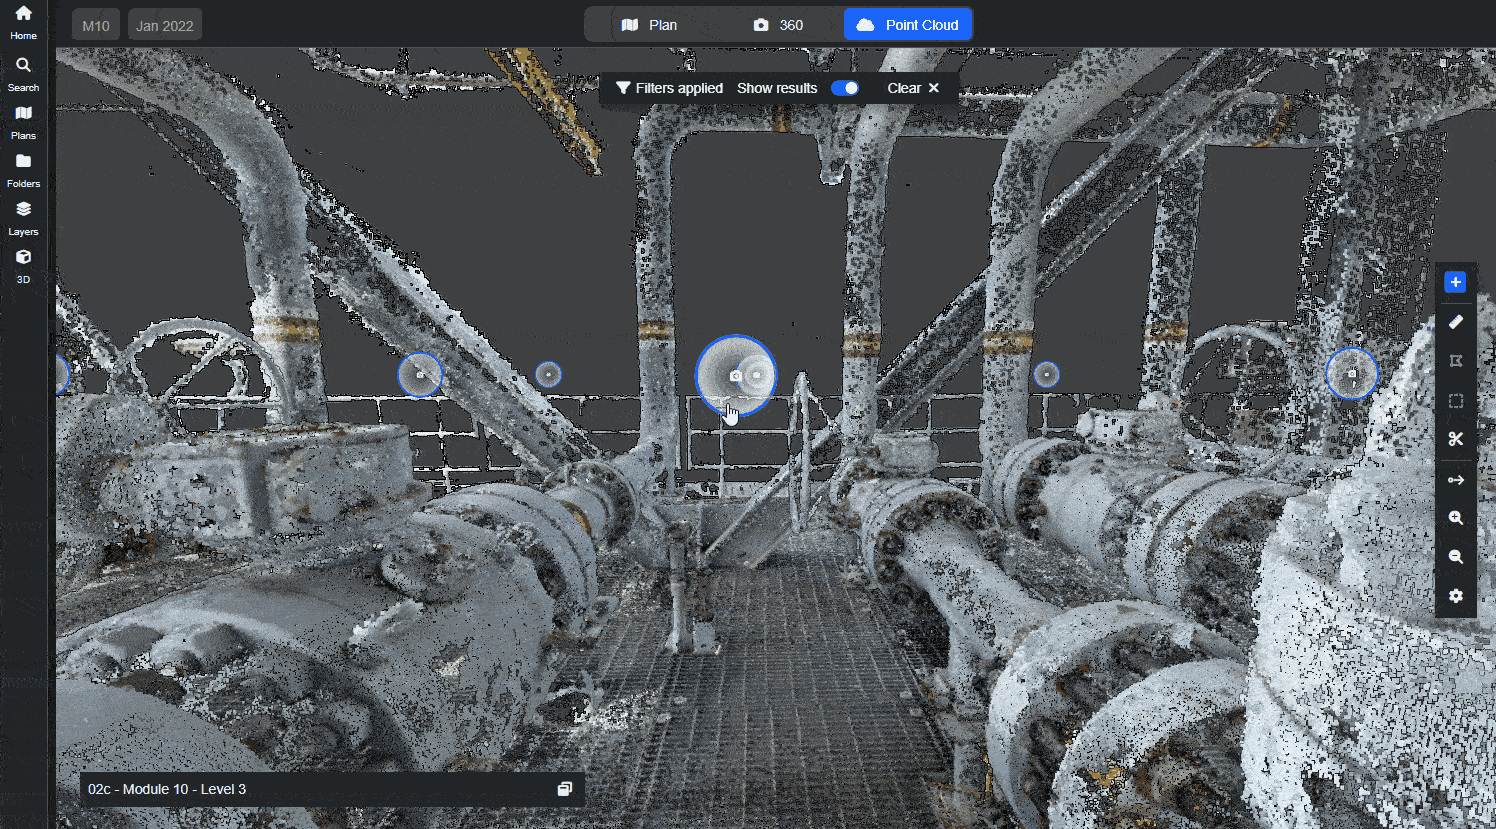
Task: Toggle the Show results switch
Action: 845,88
